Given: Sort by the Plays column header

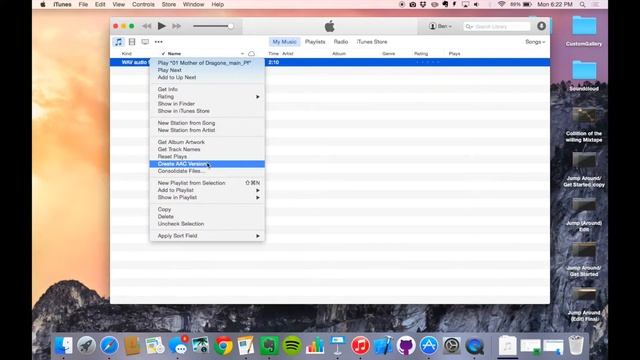Looking at the screenshot, I should click(x=454, y=53).
